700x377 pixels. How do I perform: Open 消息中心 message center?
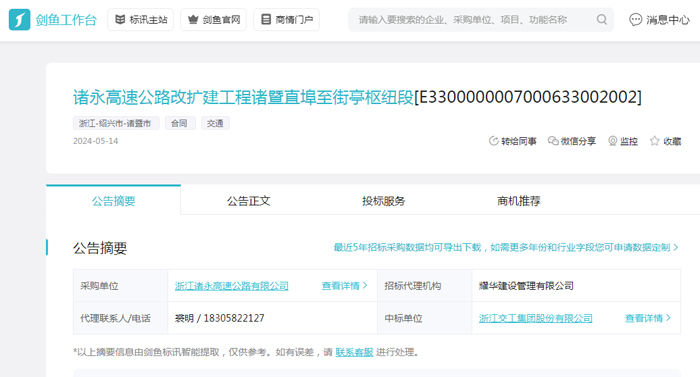click(659, 20)
